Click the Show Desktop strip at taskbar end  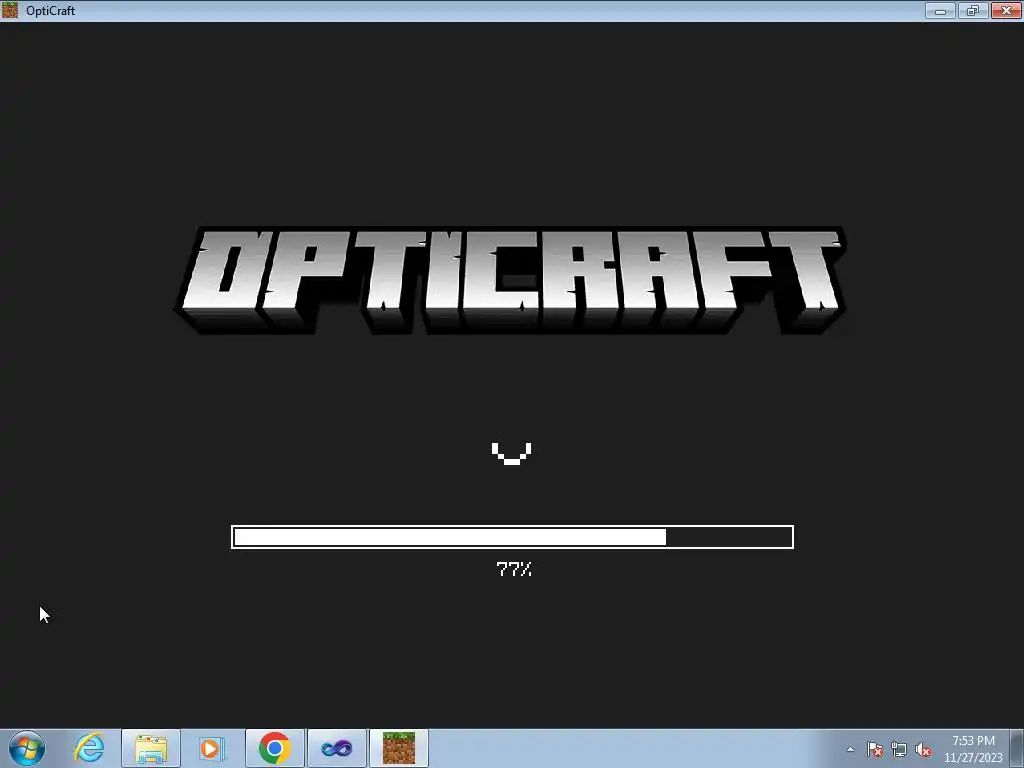1017,748
